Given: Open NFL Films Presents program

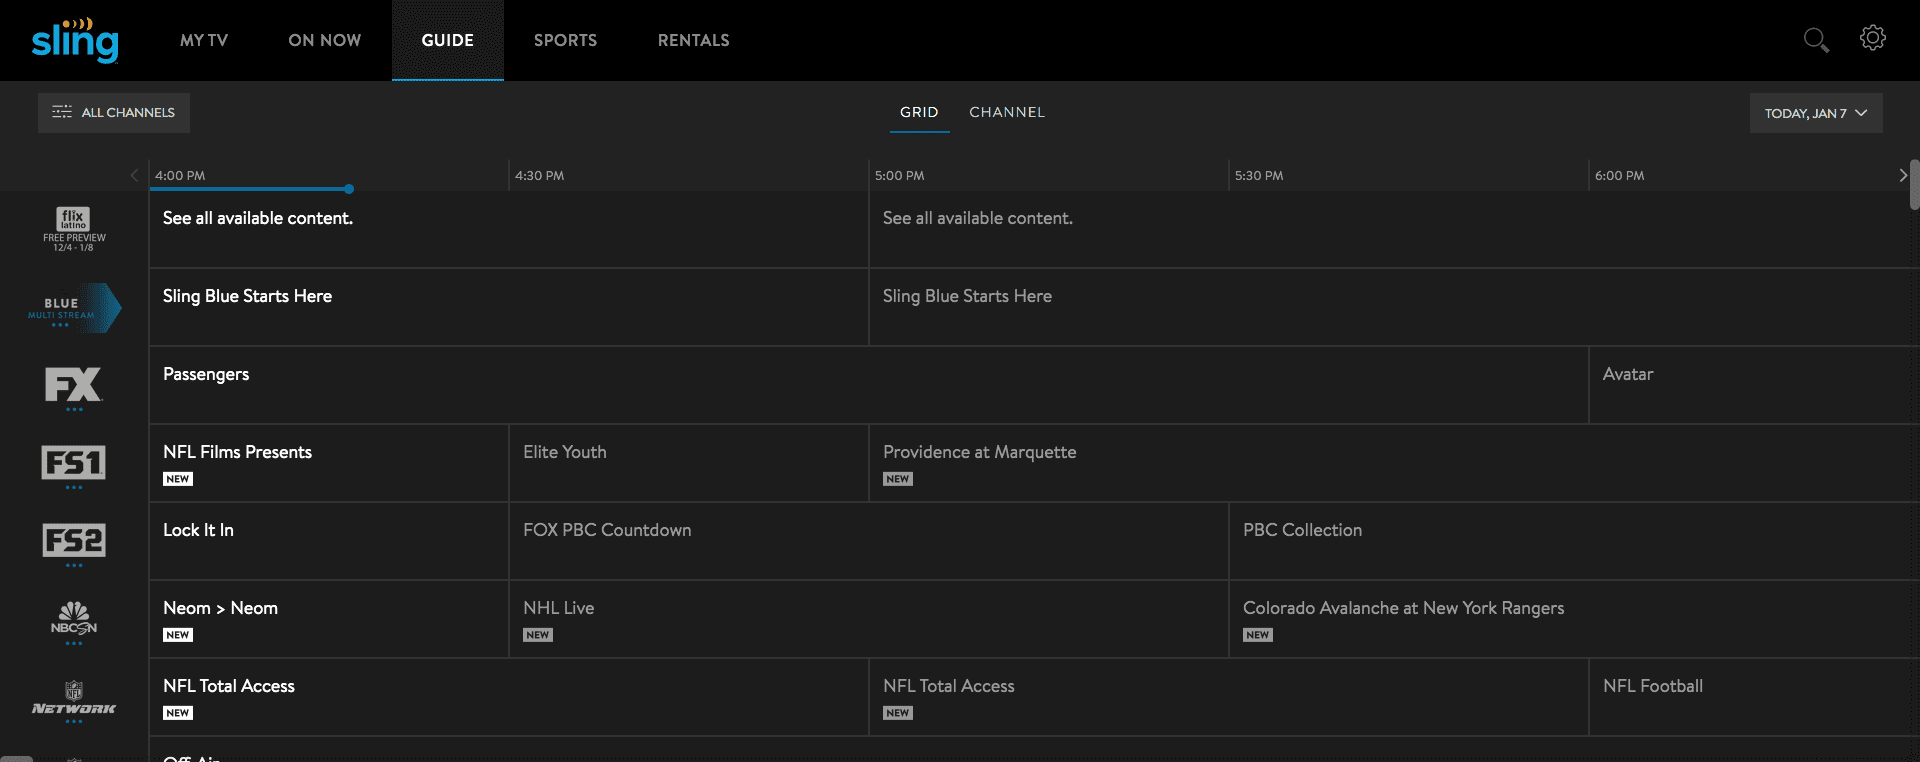Looking at the screenshot, I should 329,463.
